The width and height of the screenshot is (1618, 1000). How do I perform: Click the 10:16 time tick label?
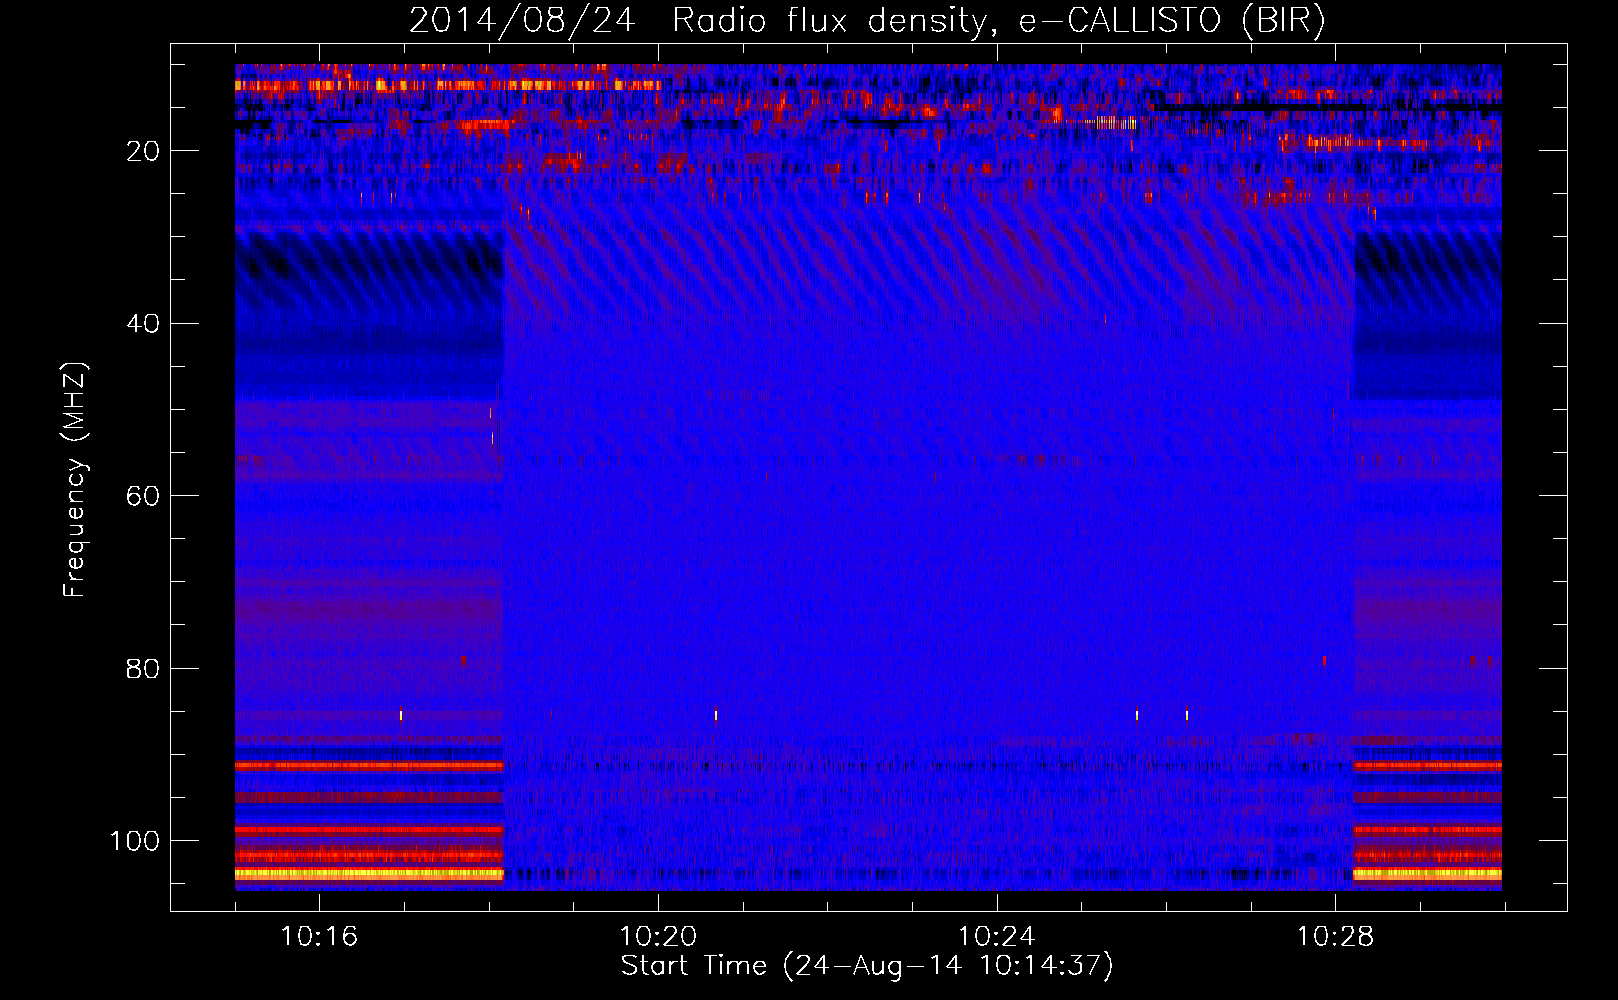[x=319, y=937]
